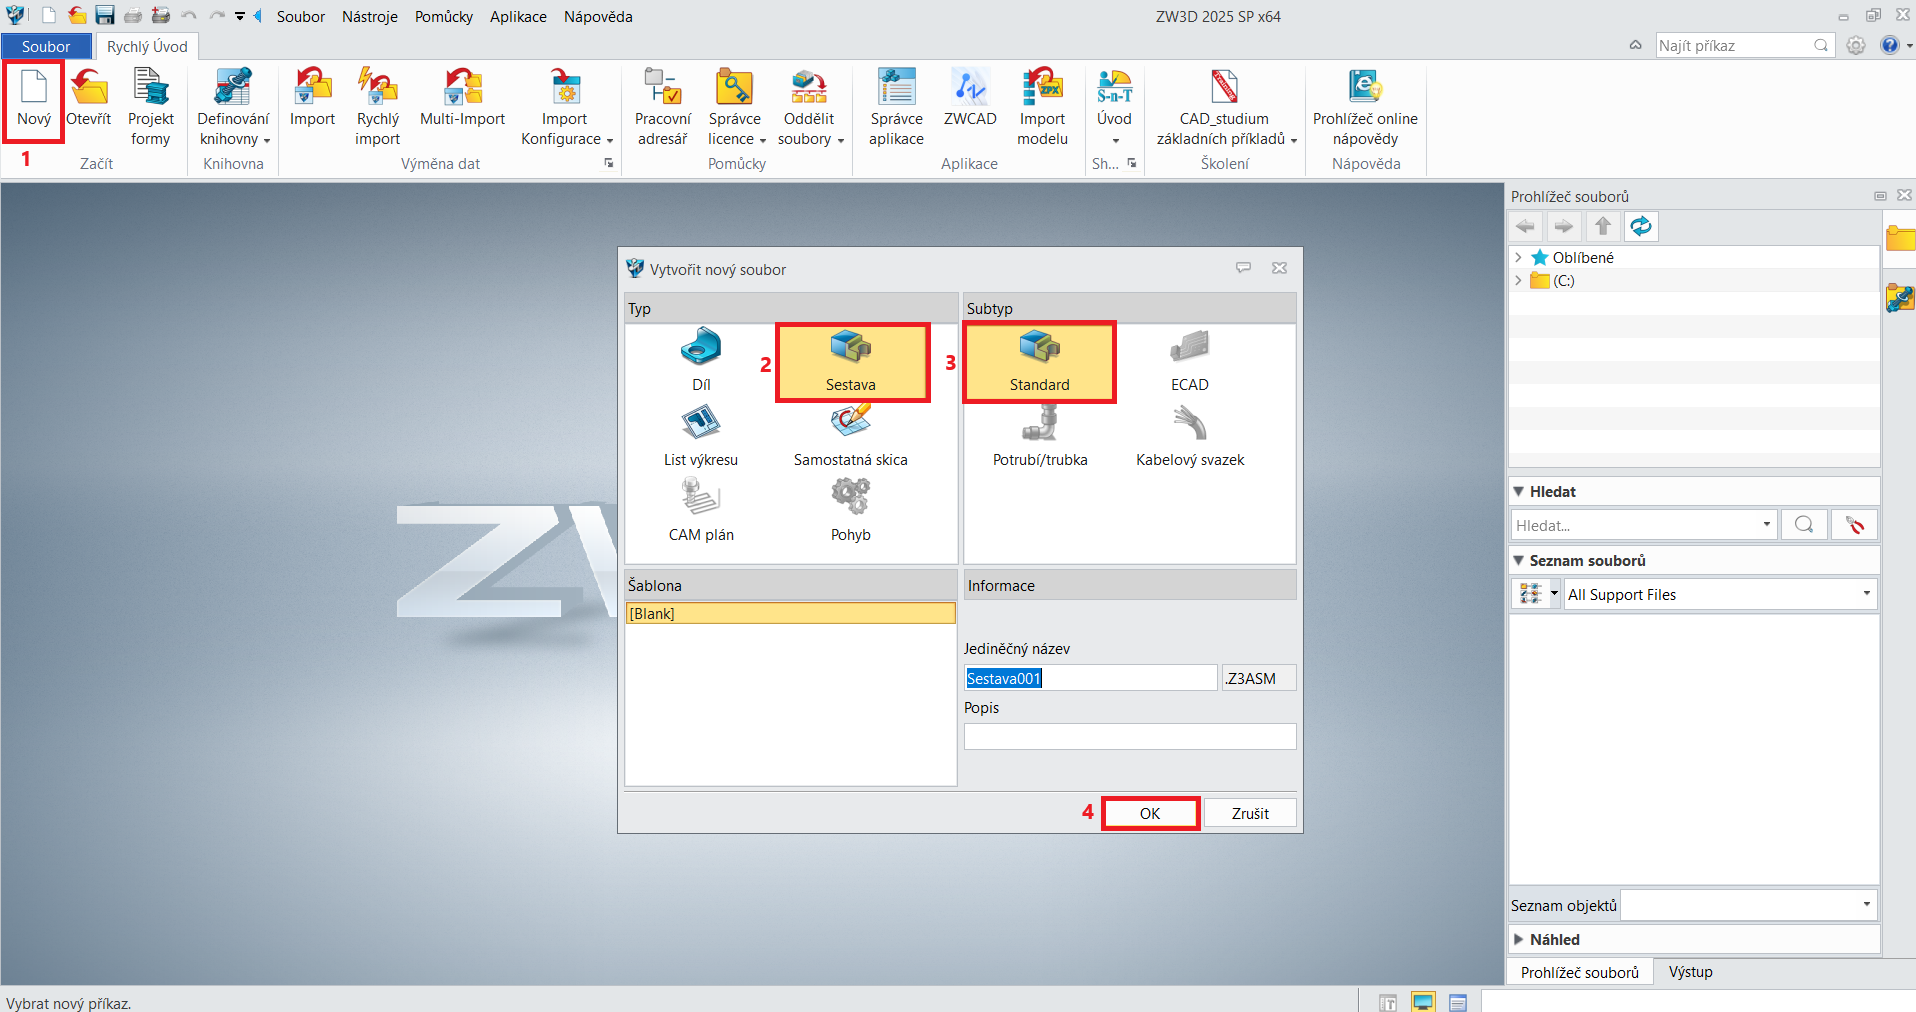Select the Díl type icon
Screen dimensions: 1916x1012
701,358
